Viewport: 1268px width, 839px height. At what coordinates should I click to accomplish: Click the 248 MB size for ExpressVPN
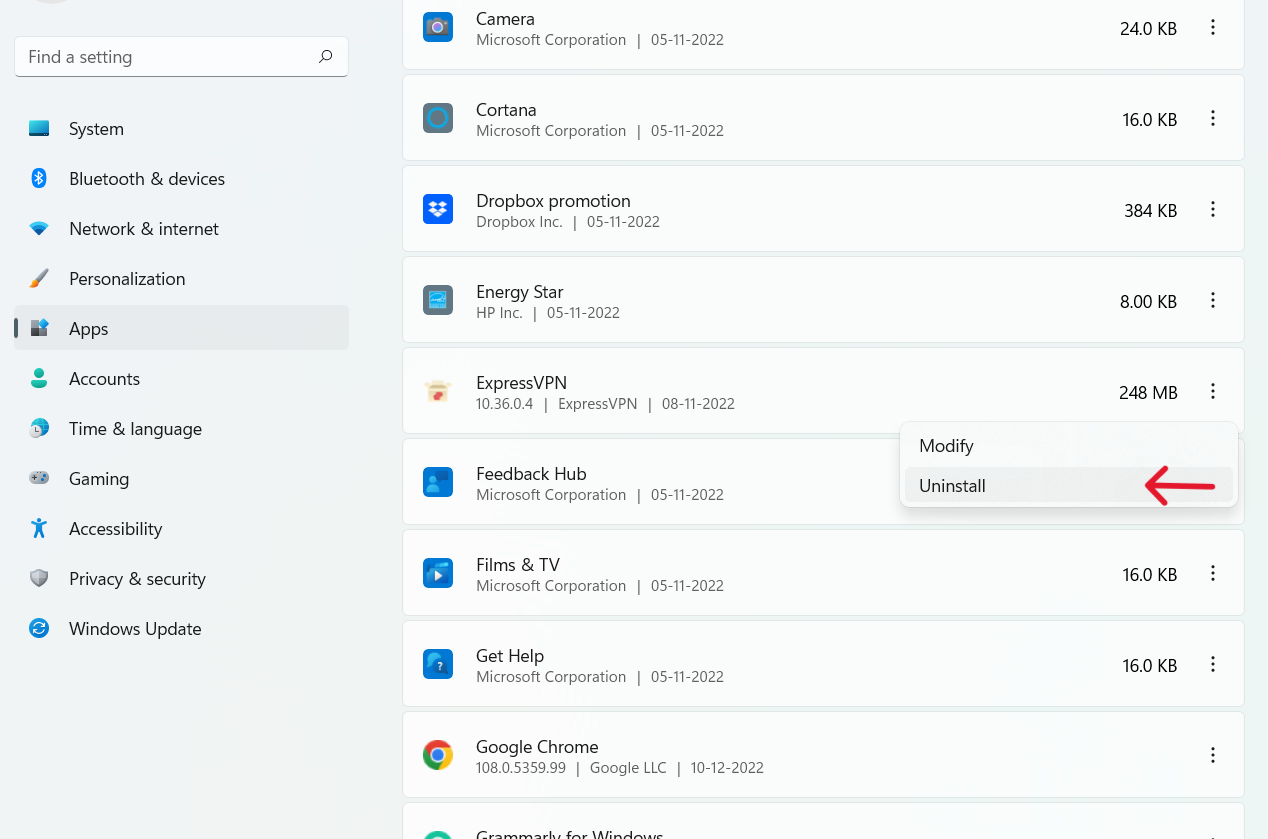[x=1148, y=393]
